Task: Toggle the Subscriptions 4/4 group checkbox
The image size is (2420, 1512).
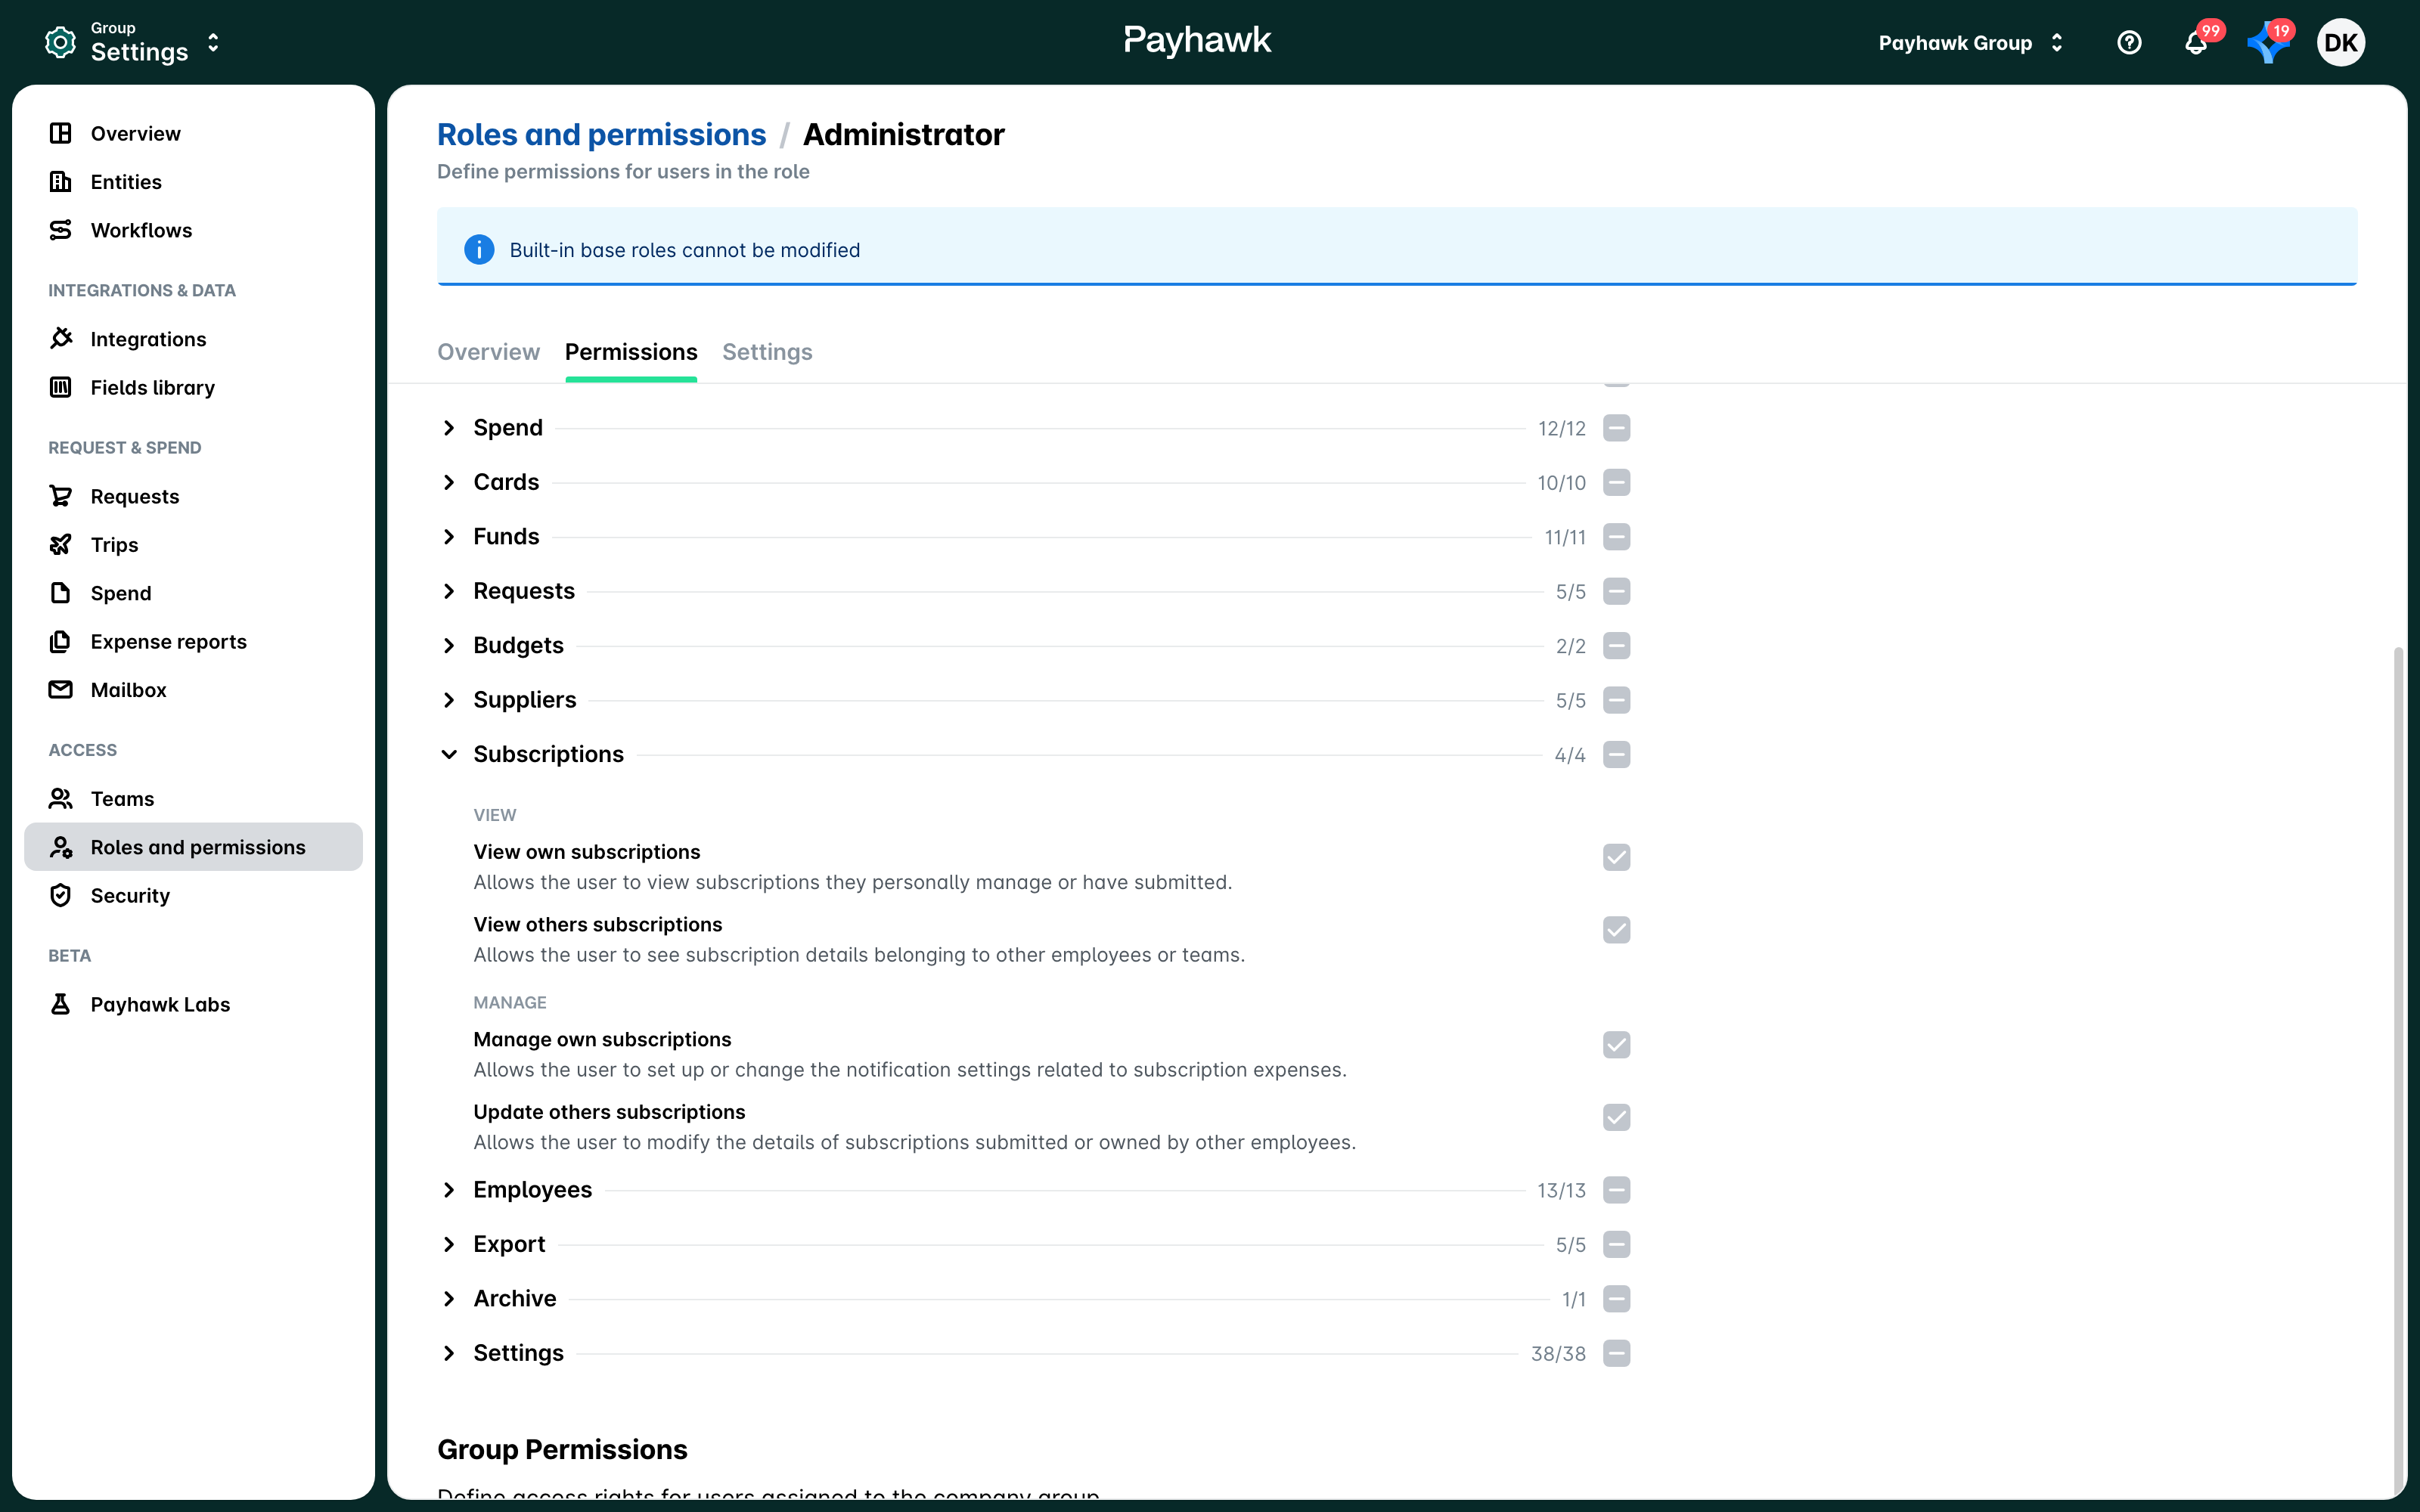Action: click(x=1616, y=755)
